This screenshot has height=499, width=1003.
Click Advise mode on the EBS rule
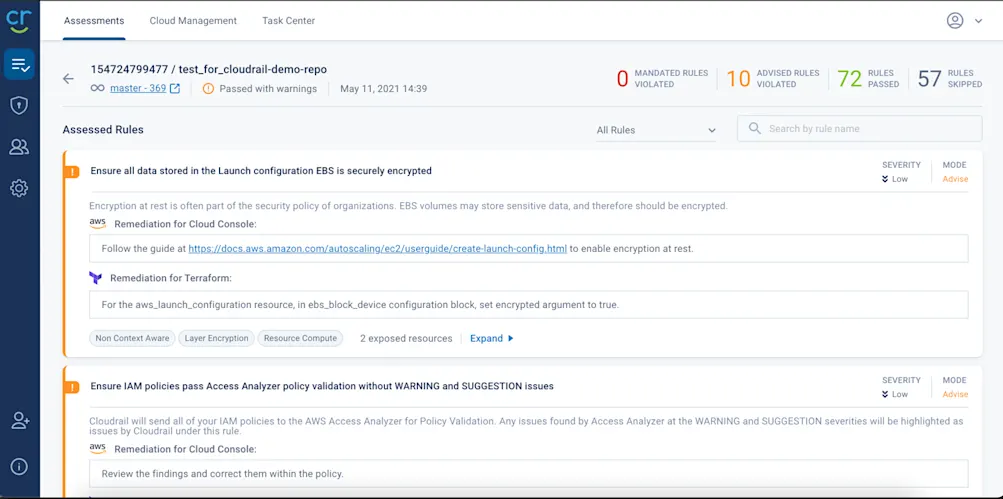point(955,179)
